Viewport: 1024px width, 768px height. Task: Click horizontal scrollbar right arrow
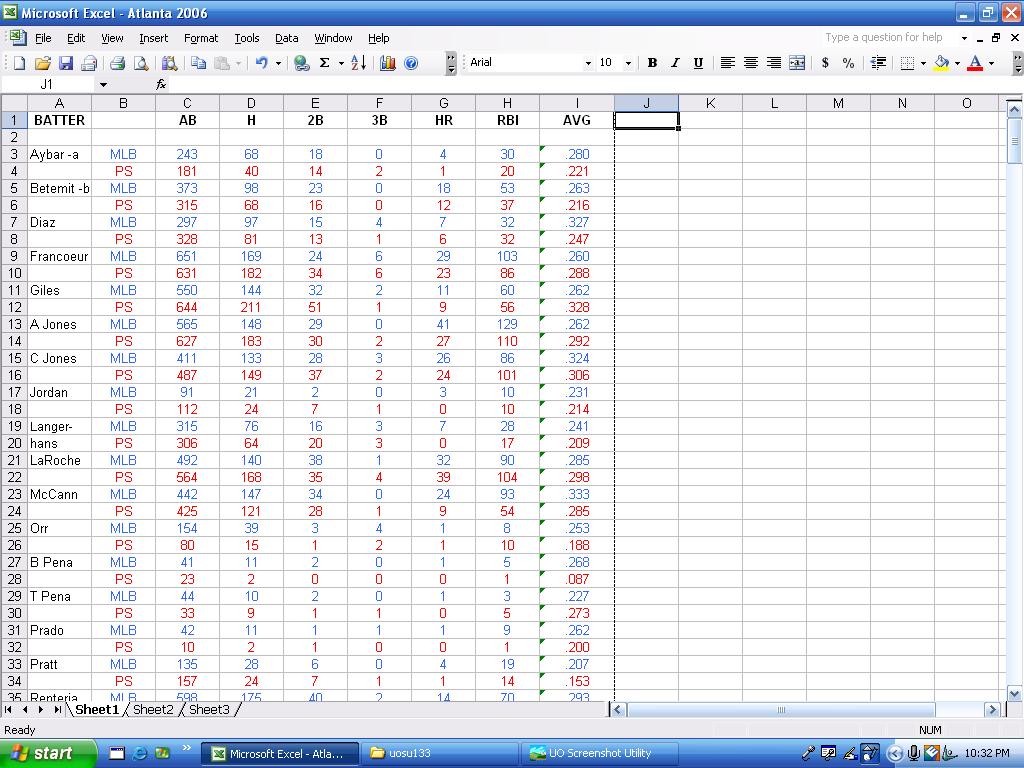[992, 709]
